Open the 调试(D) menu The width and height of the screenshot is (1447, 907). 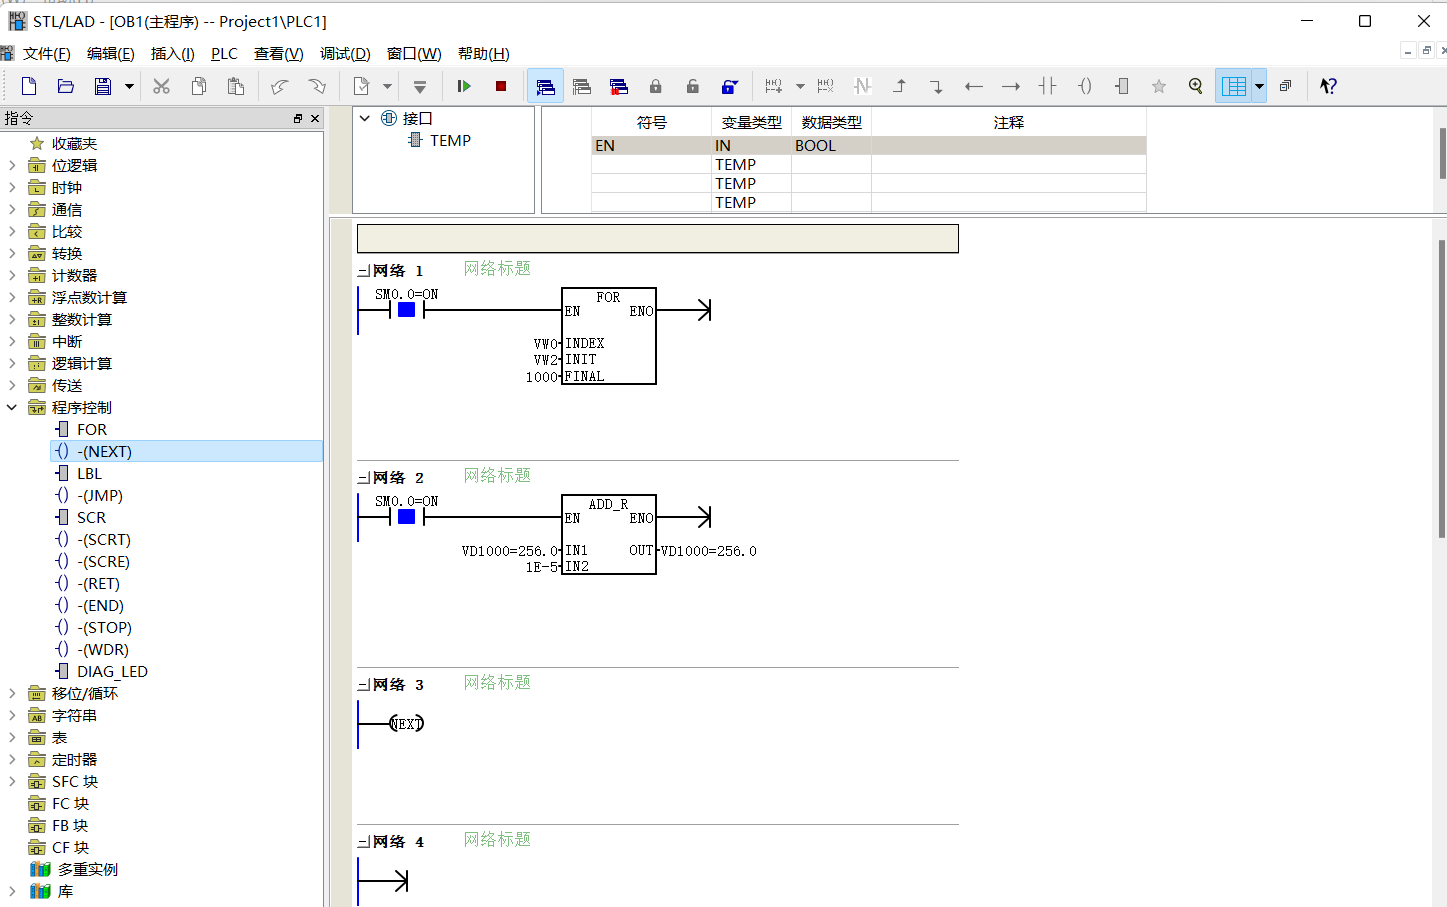(345, 54)
